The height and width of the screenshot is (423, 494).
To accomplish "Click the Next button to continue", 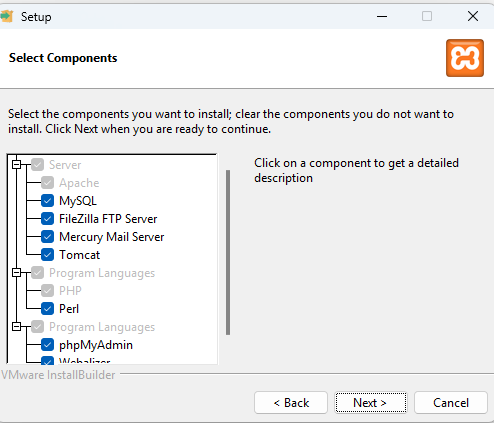I will [371, 403].
